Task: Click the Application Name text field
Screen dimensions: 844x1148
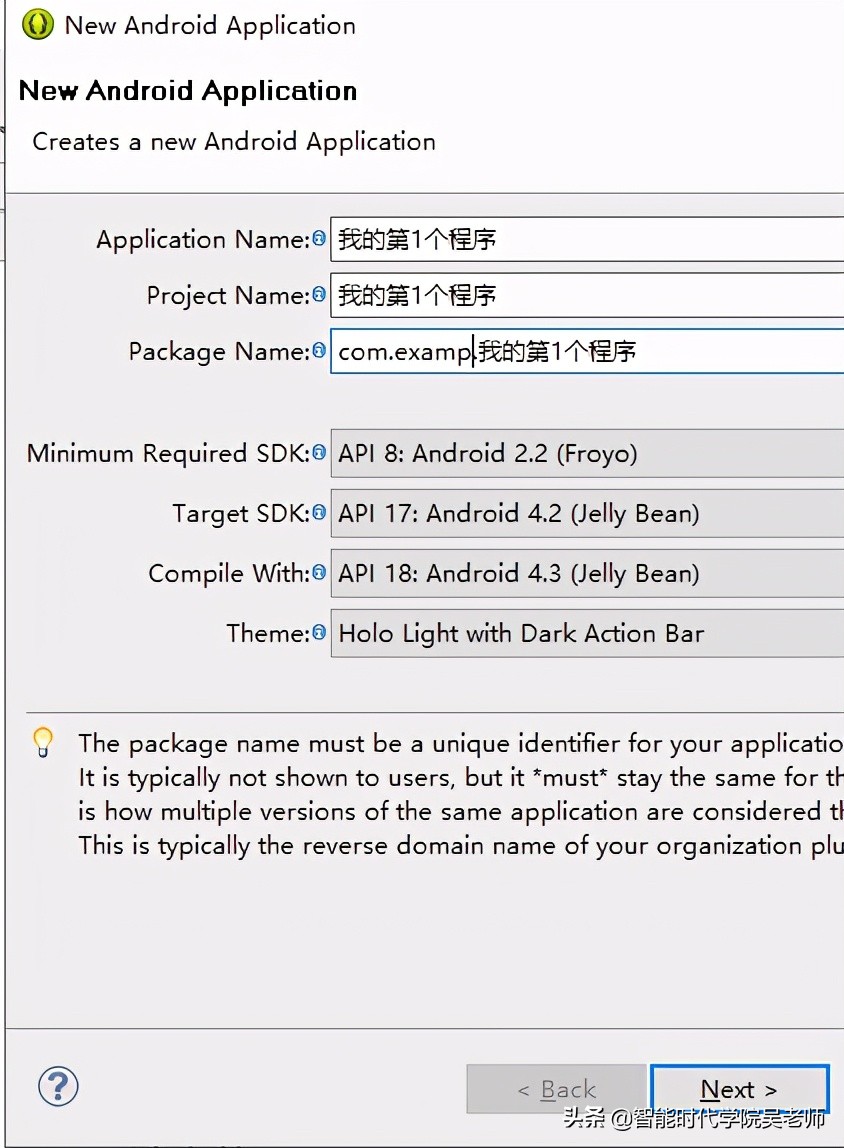Action: (x=587, y=239)
